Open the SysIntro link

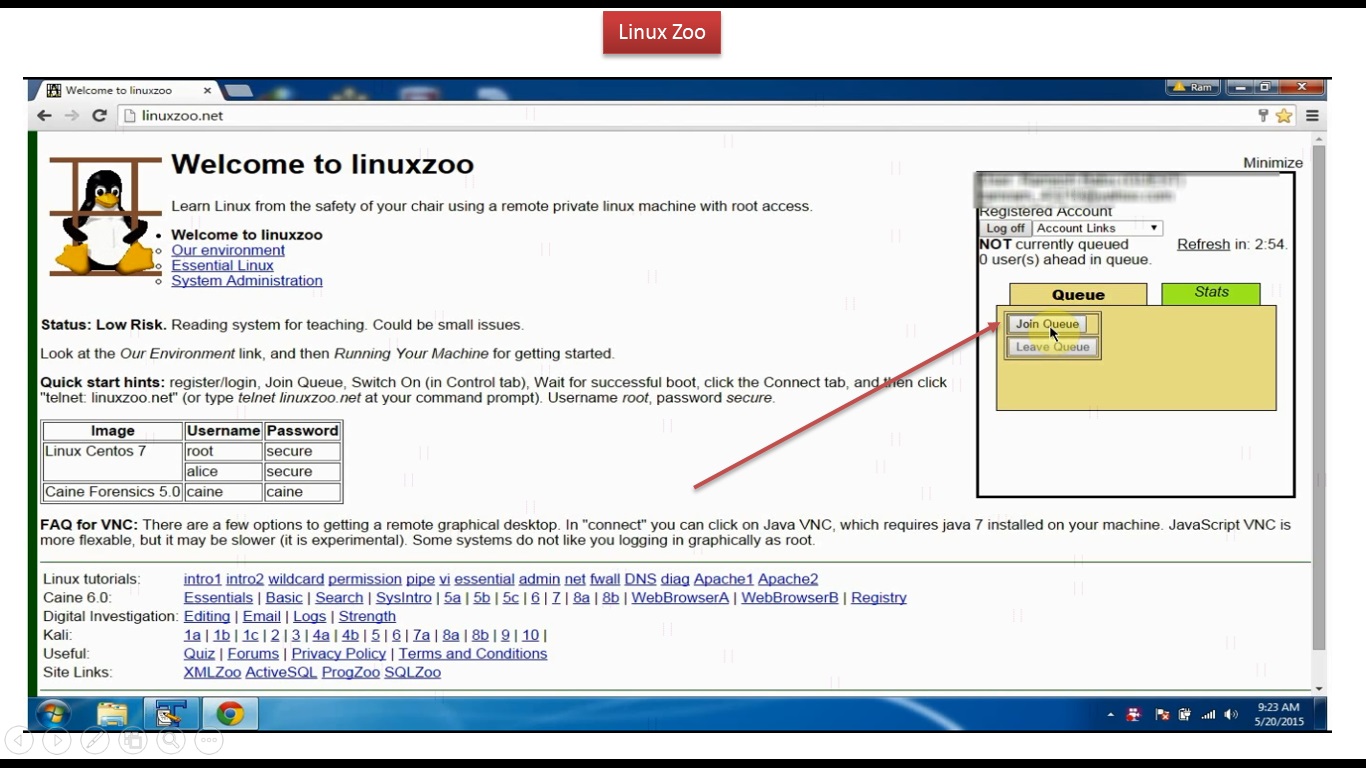click(404, 598)
